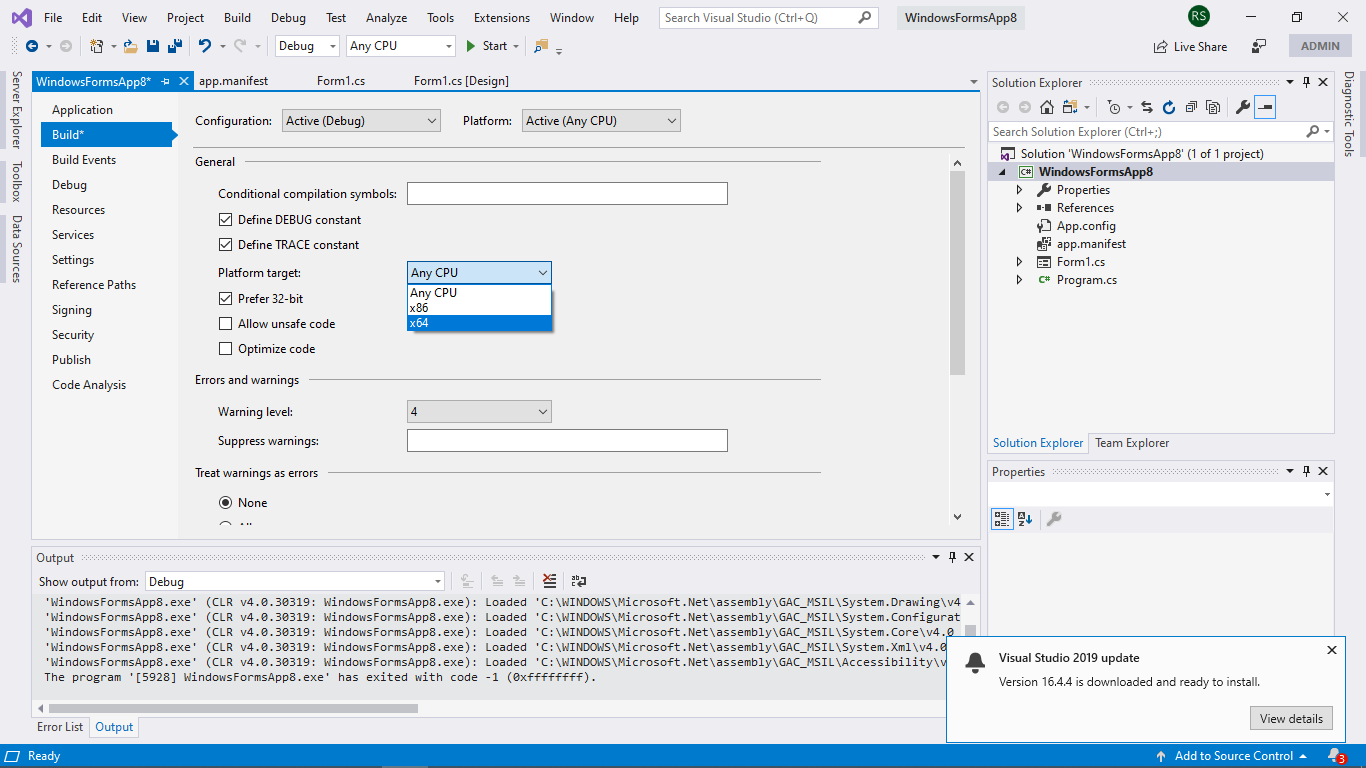Save the current file with floppy icon
The height and width of the screenshot is (768, 1366).
153,46
